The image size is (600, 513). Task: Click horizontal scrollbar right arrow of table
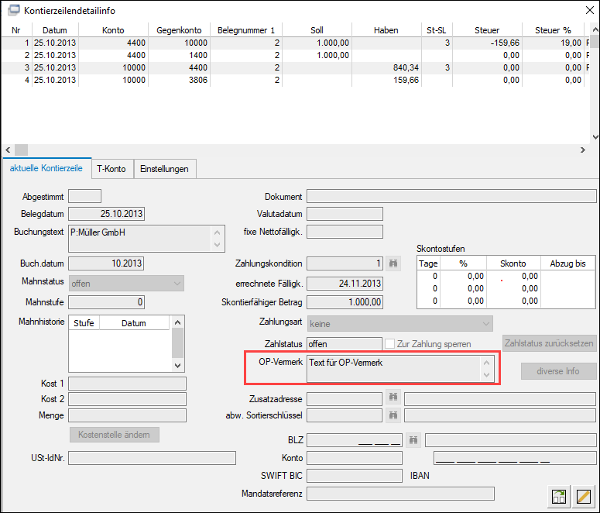[x=583, y=150]
